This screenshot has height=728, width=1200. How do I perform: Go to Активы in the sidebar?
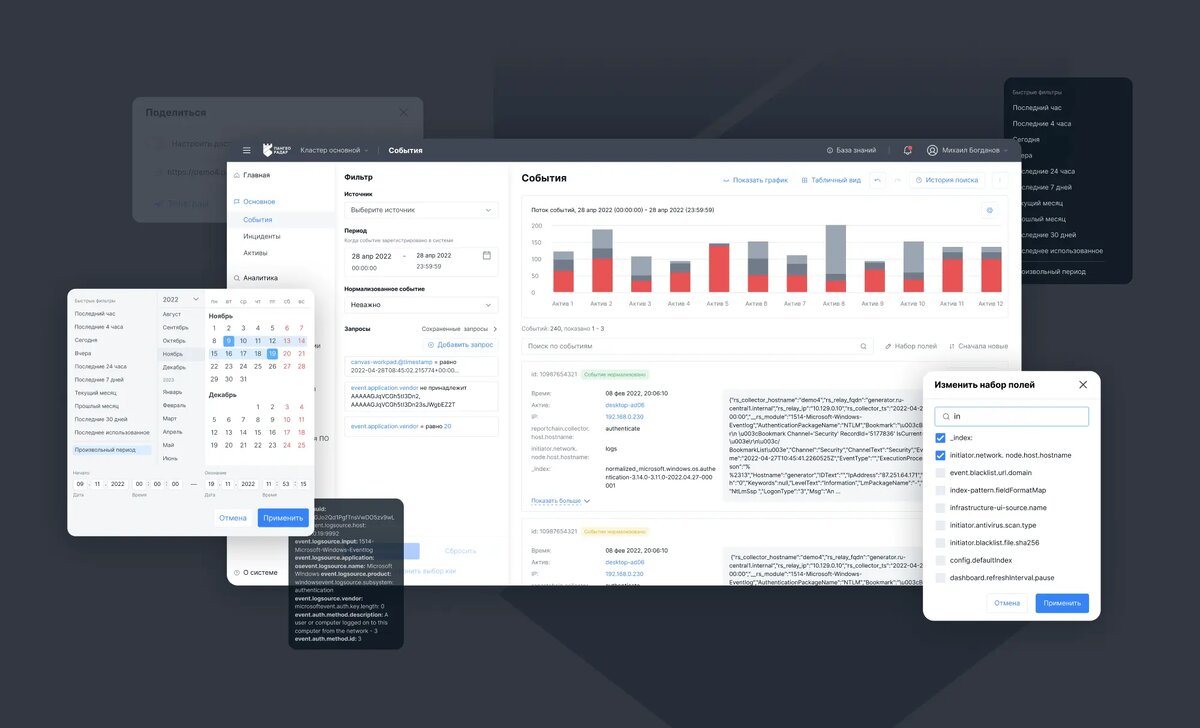click(256, 253)
